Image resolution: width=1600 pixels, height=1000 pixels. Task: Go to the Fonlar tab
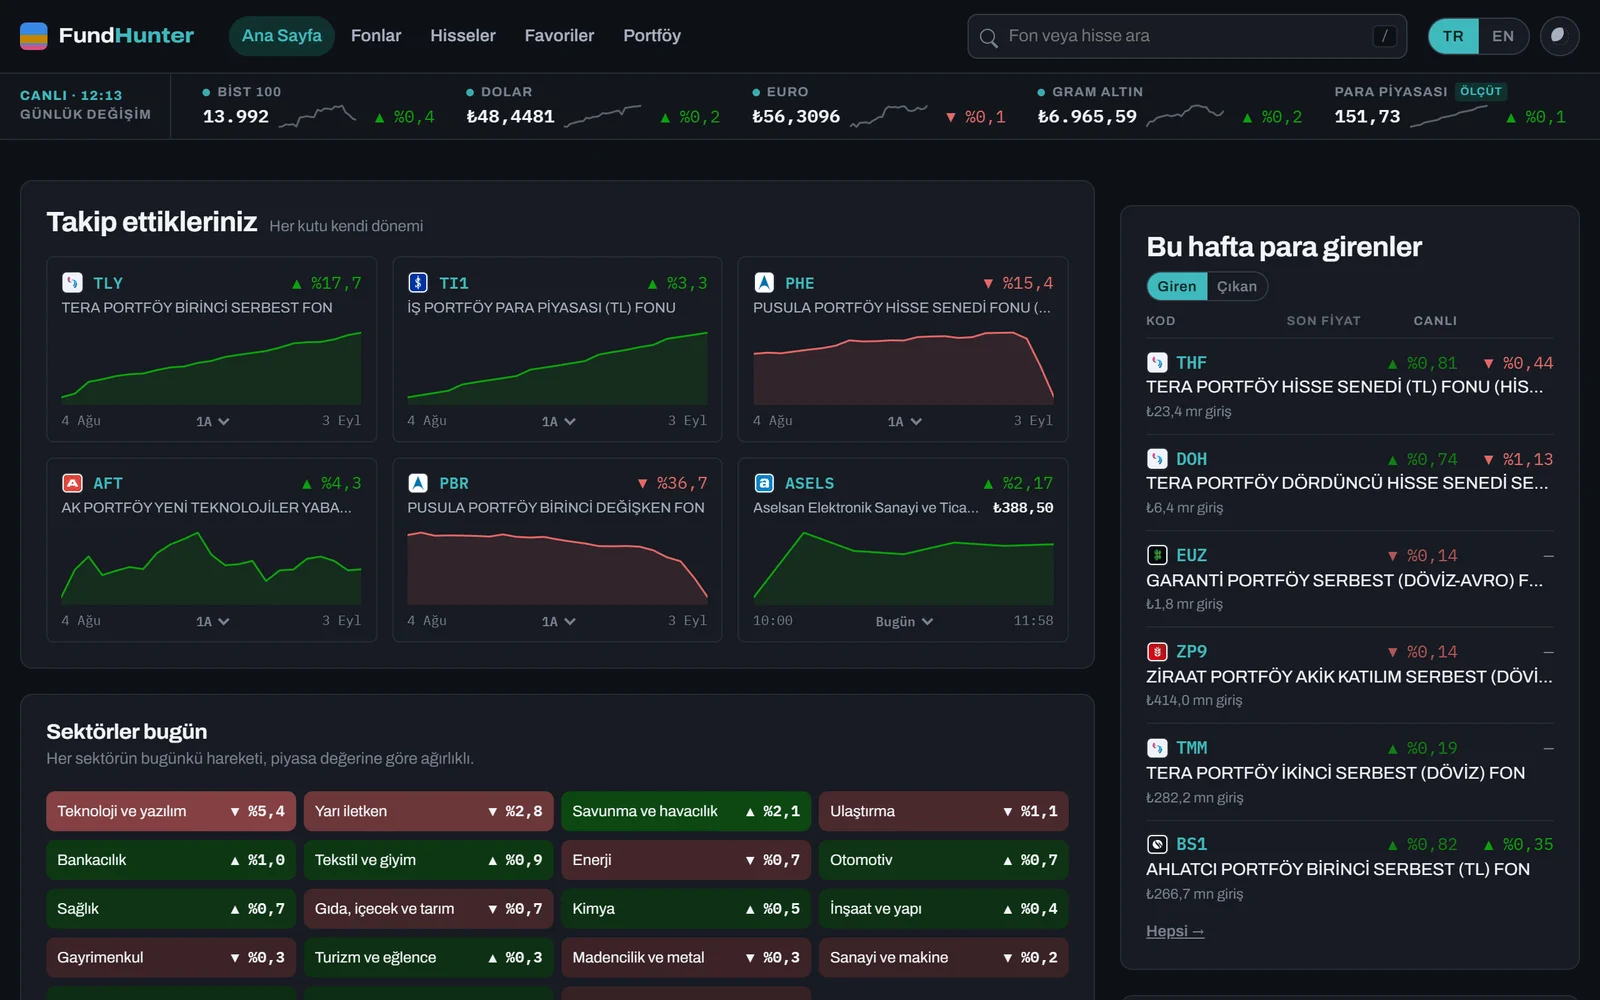click(x=376, y=36)
